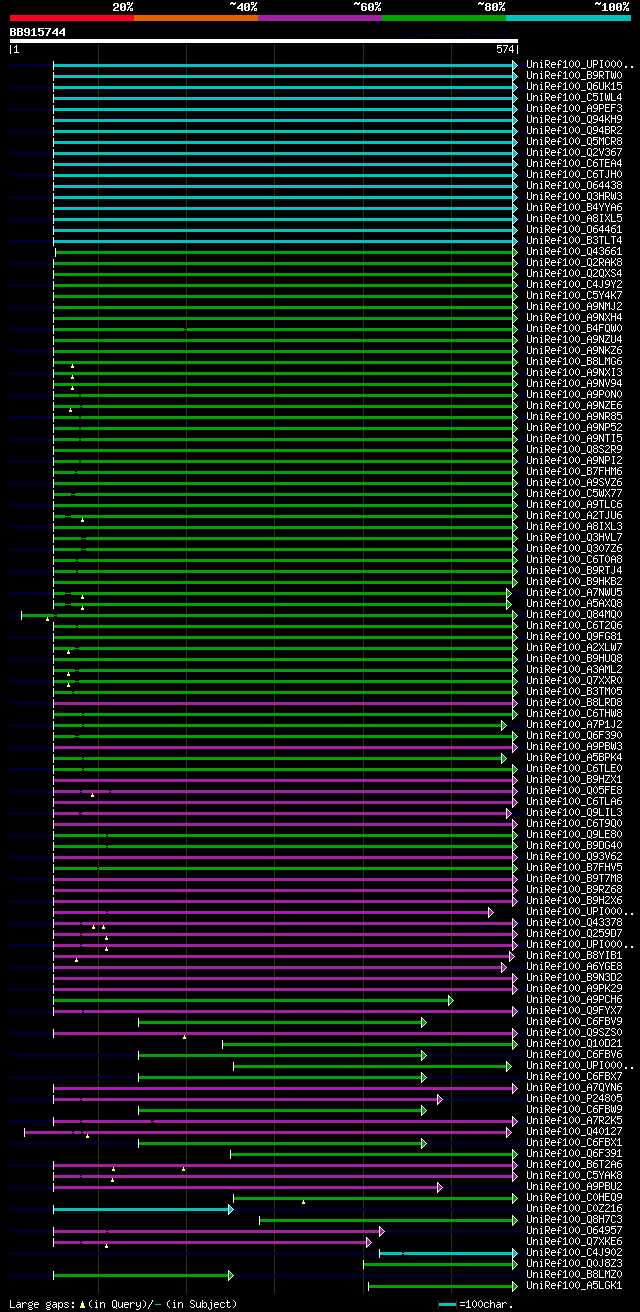Click the orange ~40% identity legend segment
Viewport: 640px width, 1312px height.
[196, 18]
